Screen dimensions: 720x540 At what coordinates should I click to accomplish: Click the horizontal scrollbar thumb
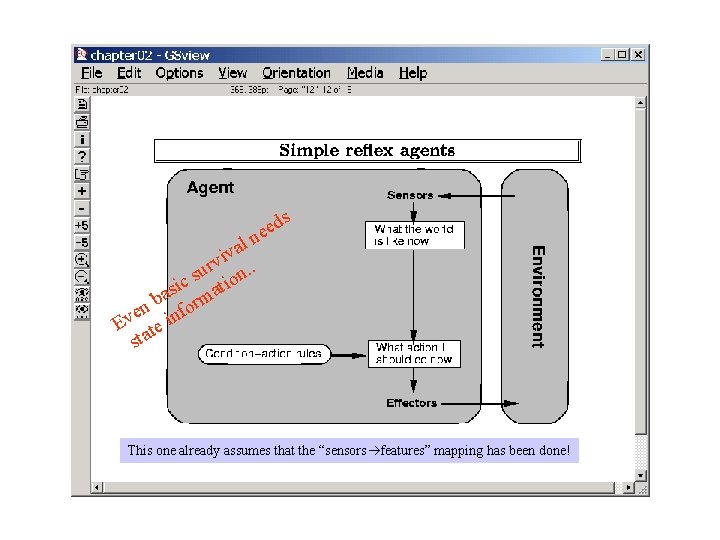coord(359,487)
